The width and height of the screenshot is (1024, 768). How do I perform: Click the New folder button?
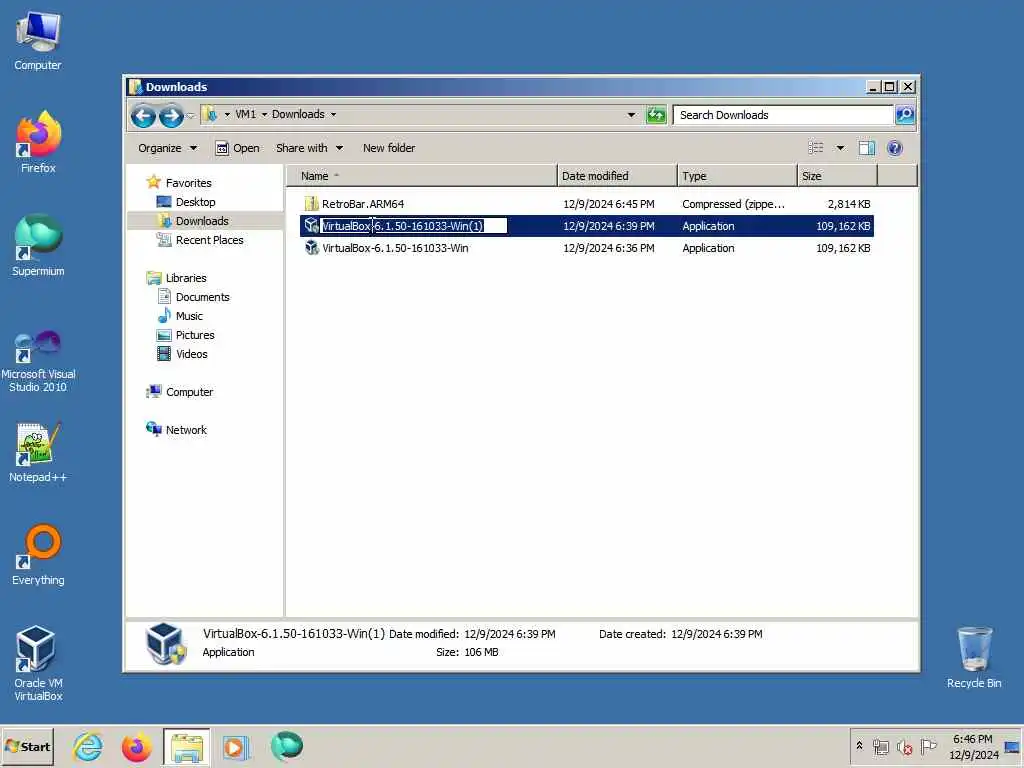389,148
